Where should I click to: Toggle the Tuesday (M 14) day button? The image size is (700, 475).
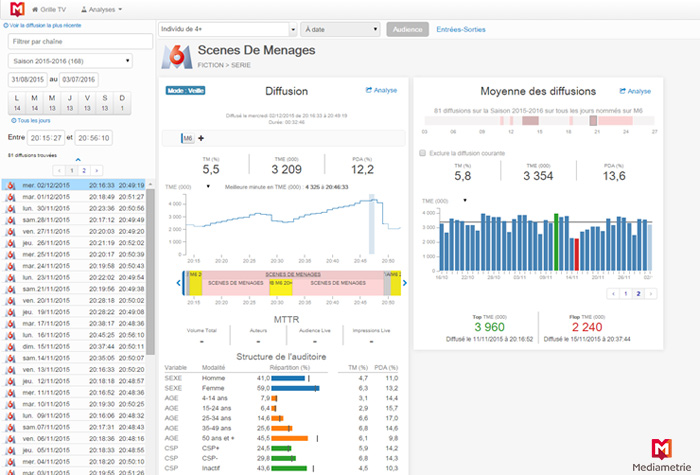(34, 103)
